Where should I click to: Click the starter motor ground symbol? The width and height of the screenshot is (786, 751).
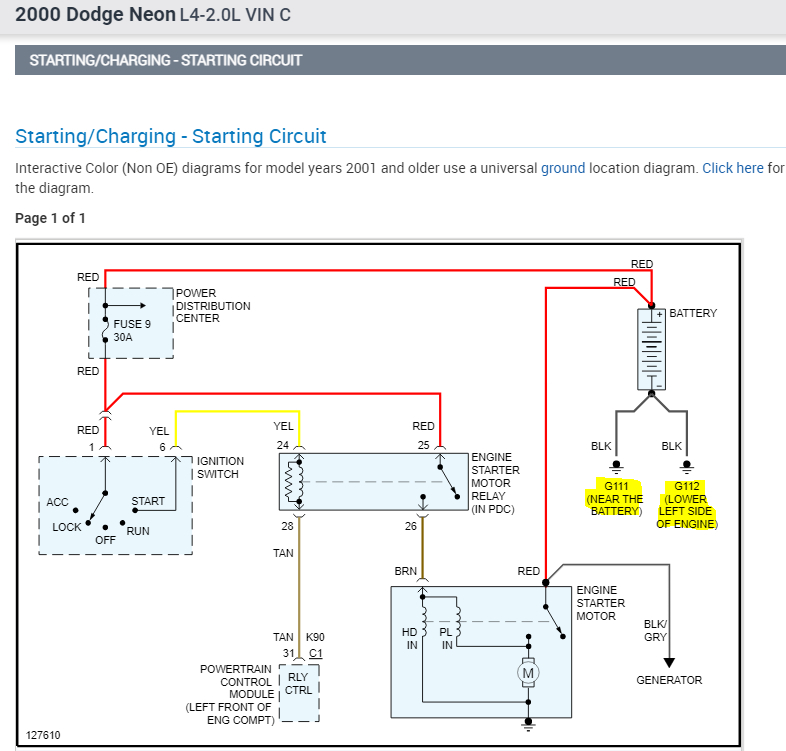tap(528, 724)
